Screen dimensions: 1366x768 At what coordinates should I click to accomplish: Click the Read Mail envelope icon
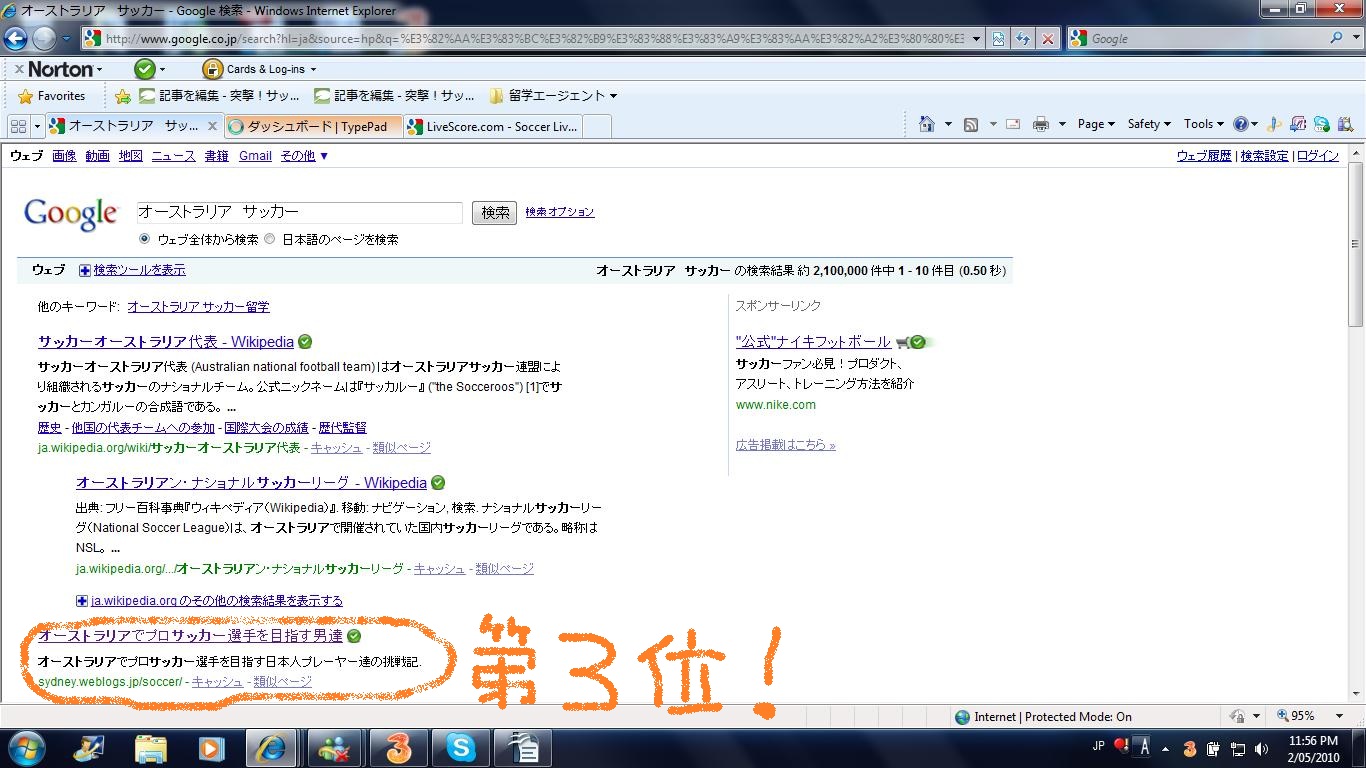click(1013, 124)
